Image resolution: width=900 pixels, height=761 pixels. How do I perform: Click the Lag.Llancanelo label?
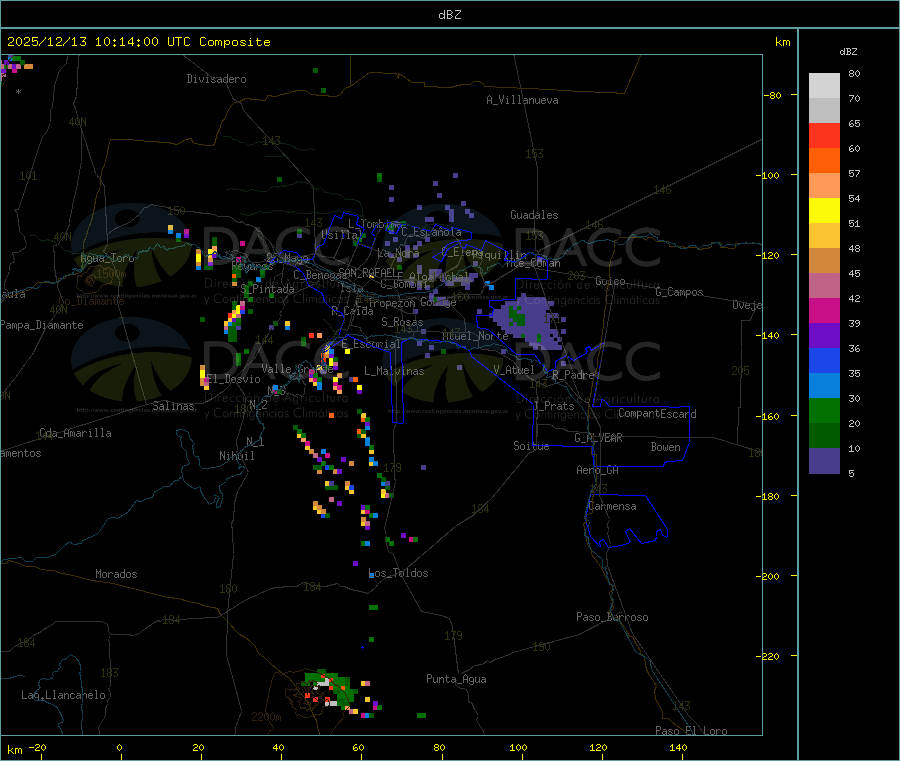(x=63, y=695)
